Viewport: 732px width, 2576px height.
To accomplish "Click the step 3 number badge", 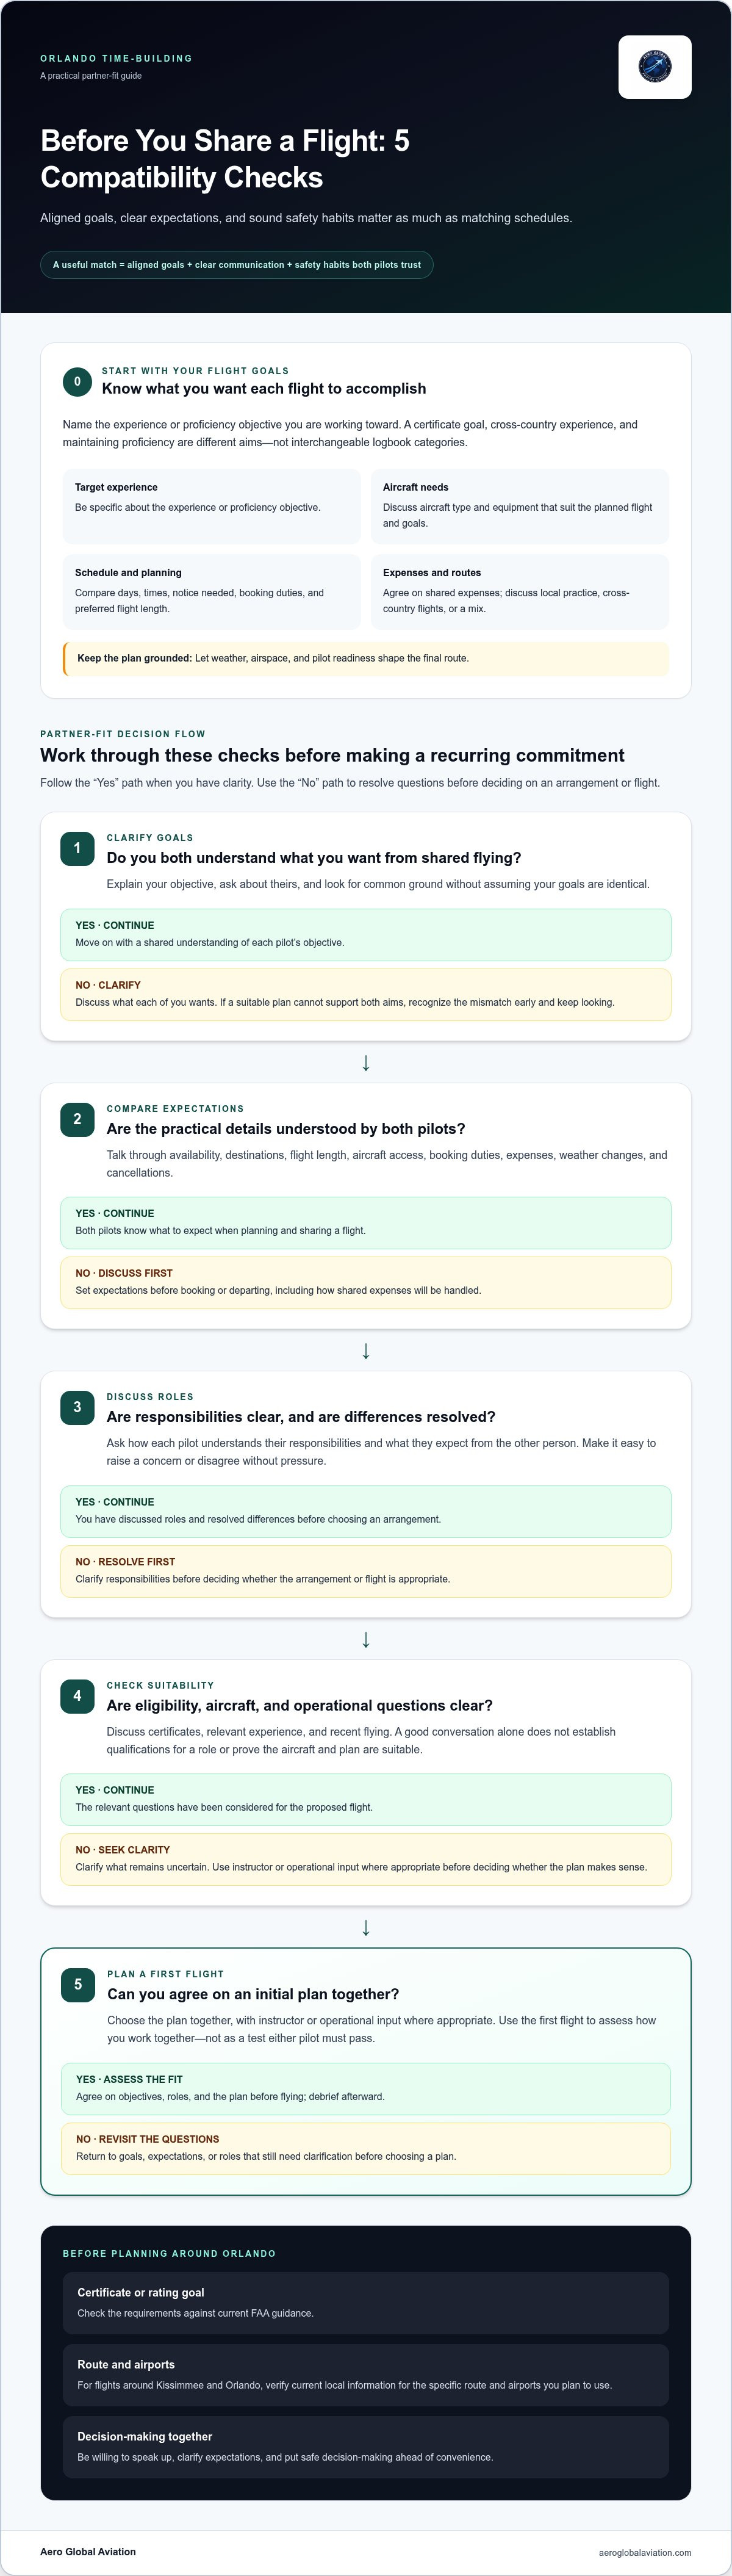I will click(x=77, y=1407).
